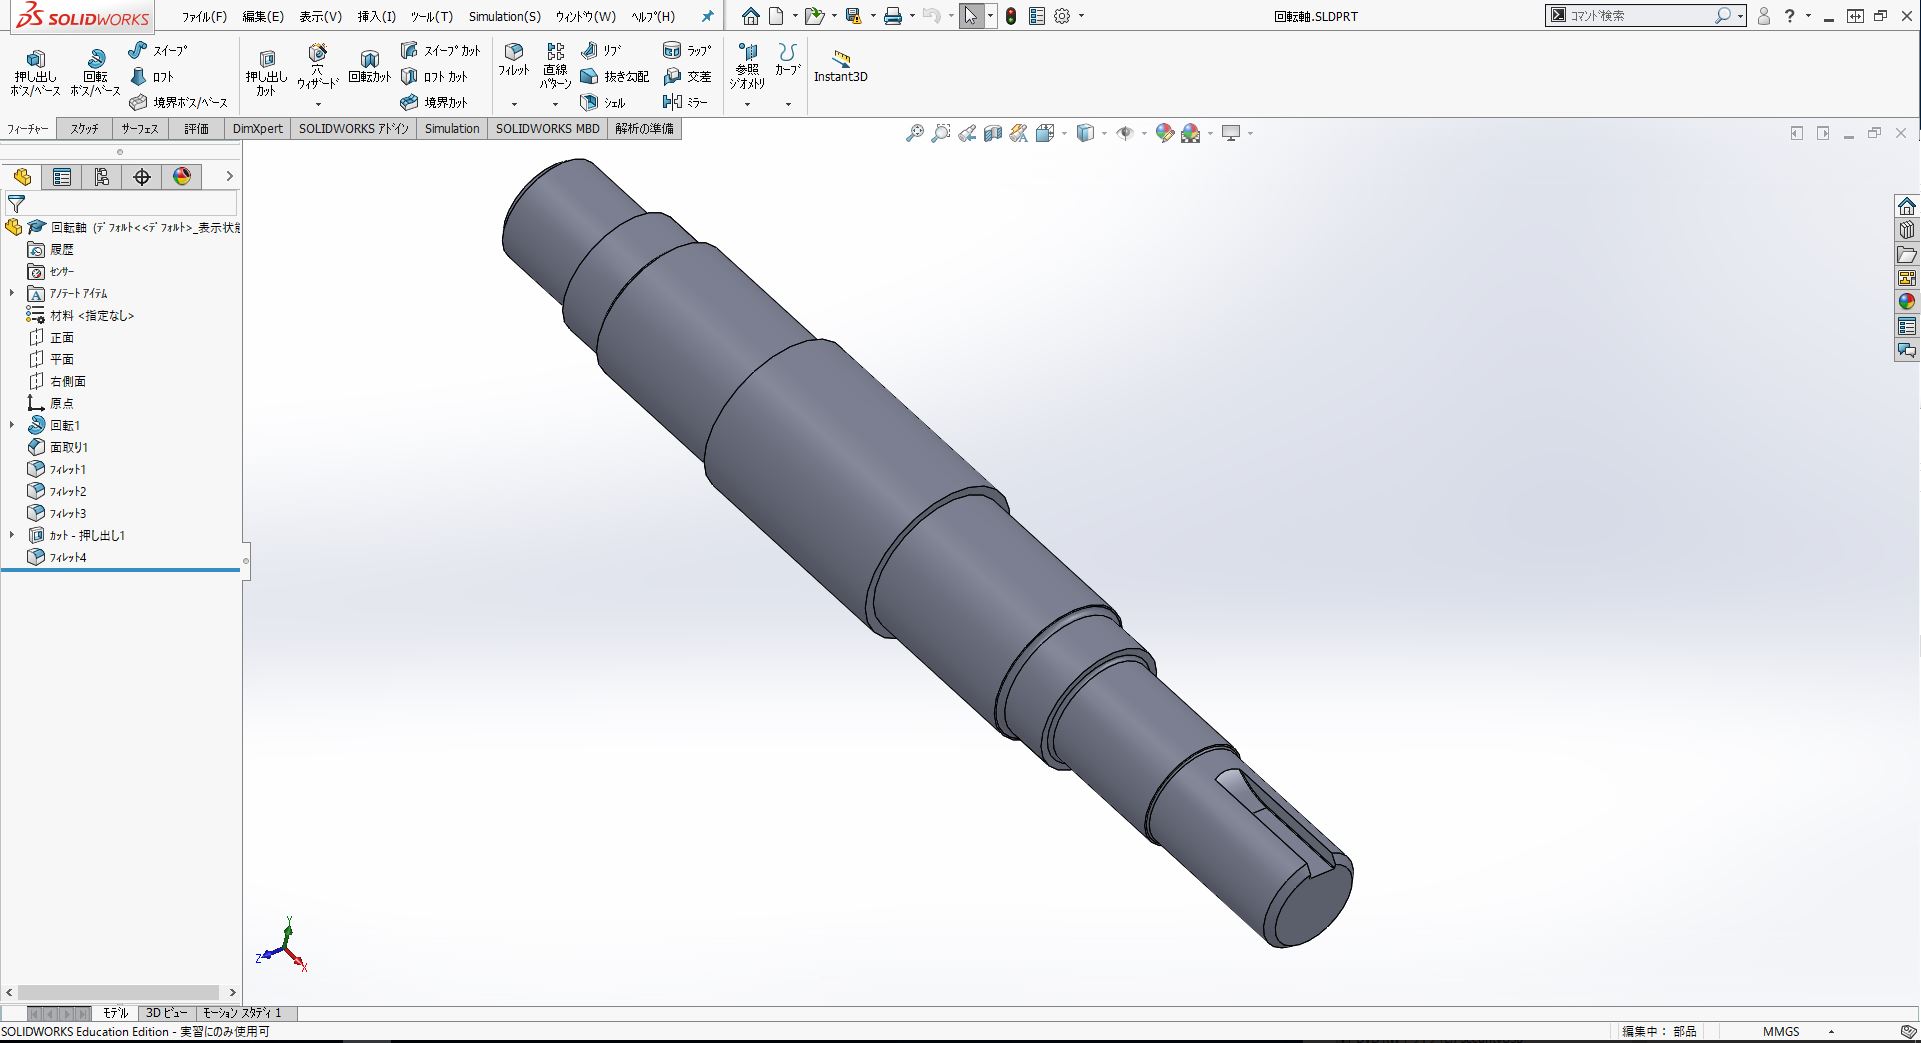The image size is (1921, 1043).
Task: Choose the スイープ sweep boss tool
Action: pyautogui.click(x=158, y=50)
